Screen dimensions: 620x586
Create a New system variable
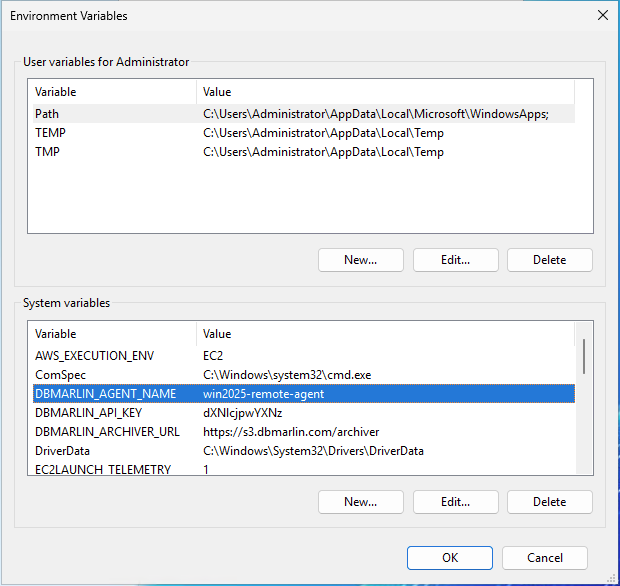360,502
